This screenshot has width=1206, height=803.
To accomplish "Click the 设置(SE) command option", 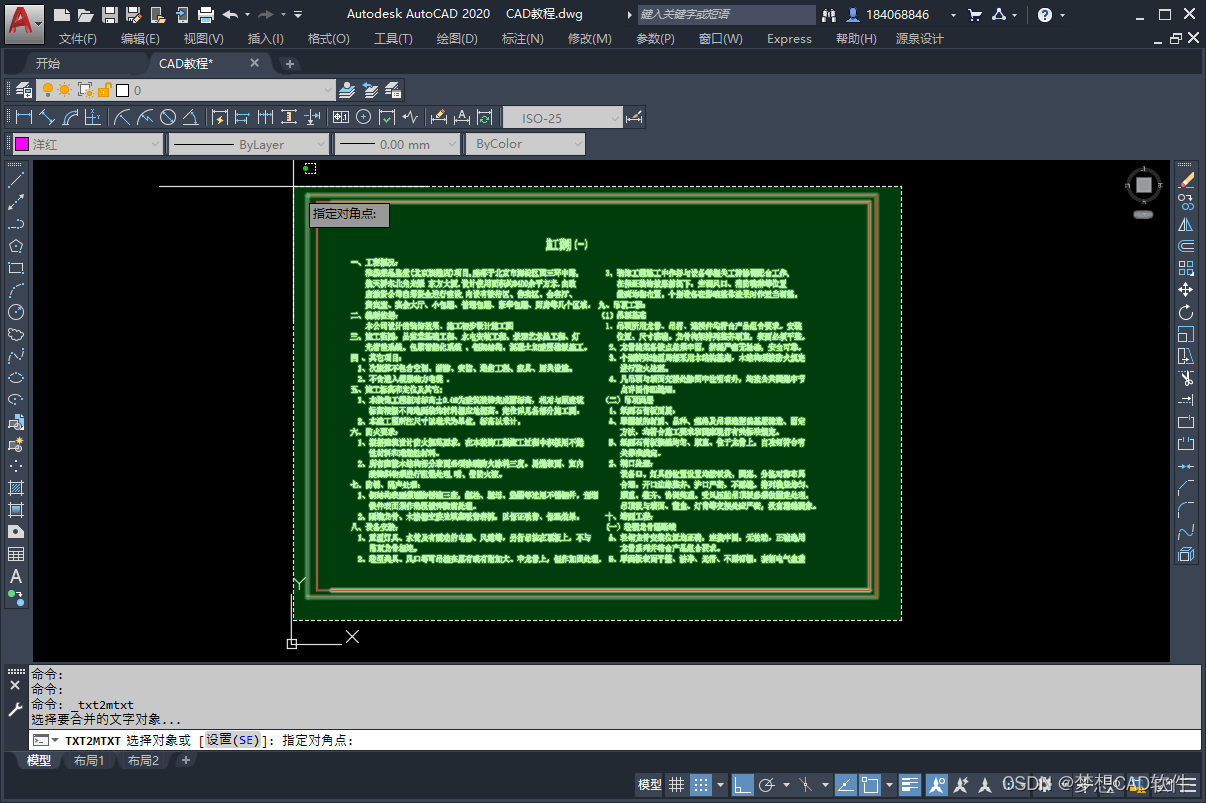I will click(x=232, y=740).
